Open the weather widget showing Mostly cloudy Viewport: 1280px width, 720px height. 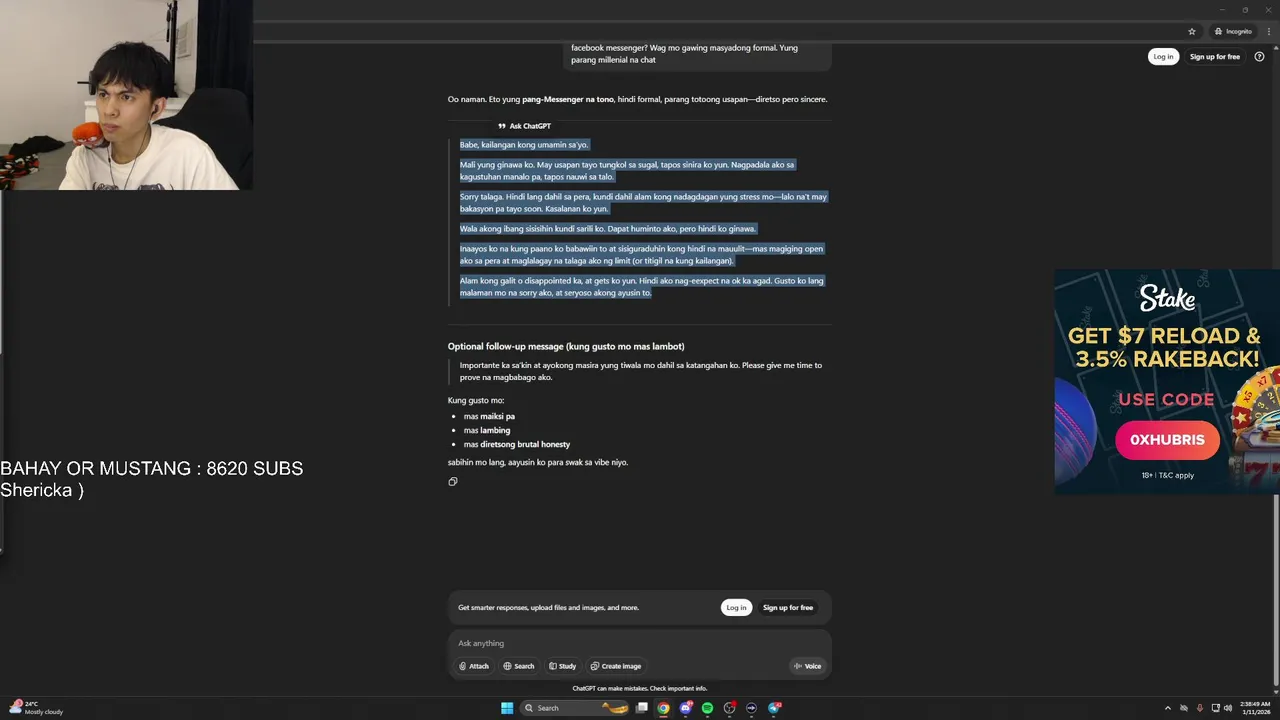pos(36,708)
